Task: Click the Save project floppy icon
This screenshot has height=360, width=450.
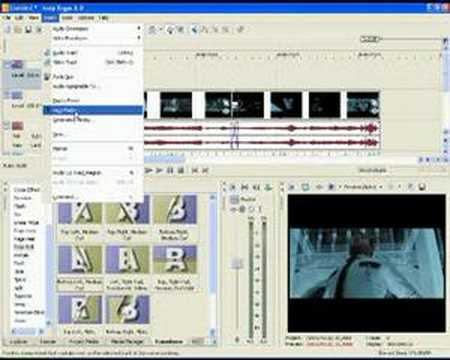Action: 28,29
